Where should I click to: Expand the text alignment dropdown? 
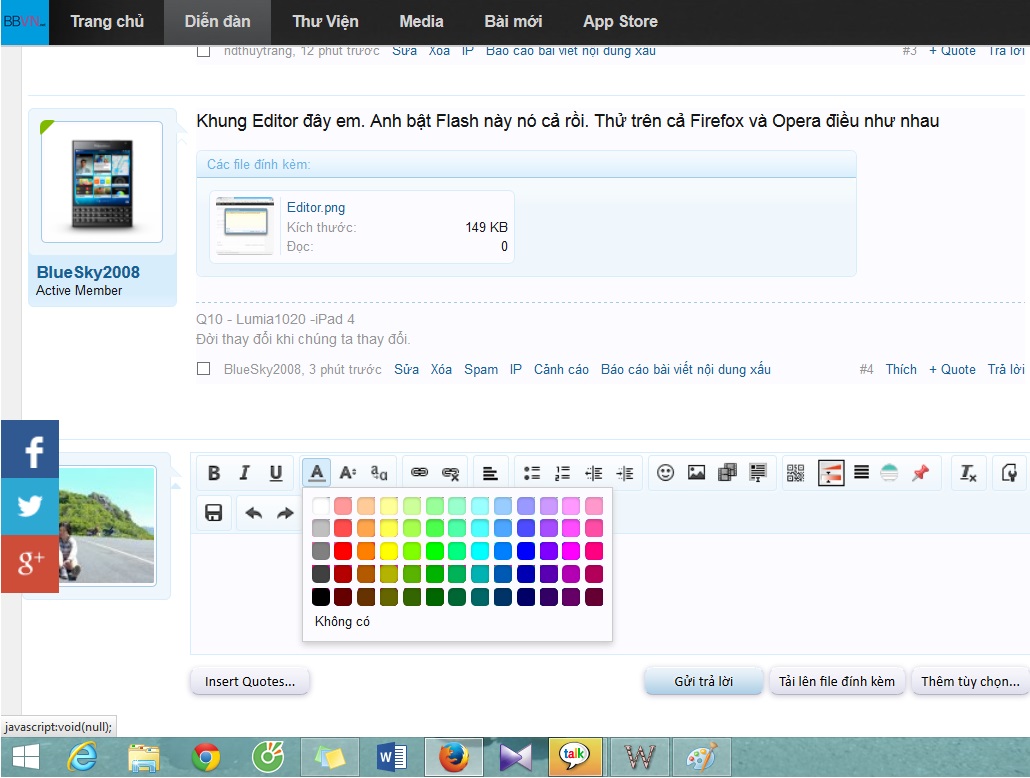coord(490,473)
